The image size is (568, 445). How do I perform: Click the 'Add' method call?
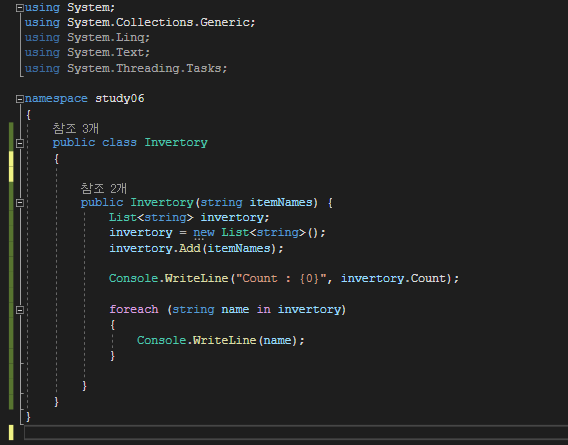point(190,248)
